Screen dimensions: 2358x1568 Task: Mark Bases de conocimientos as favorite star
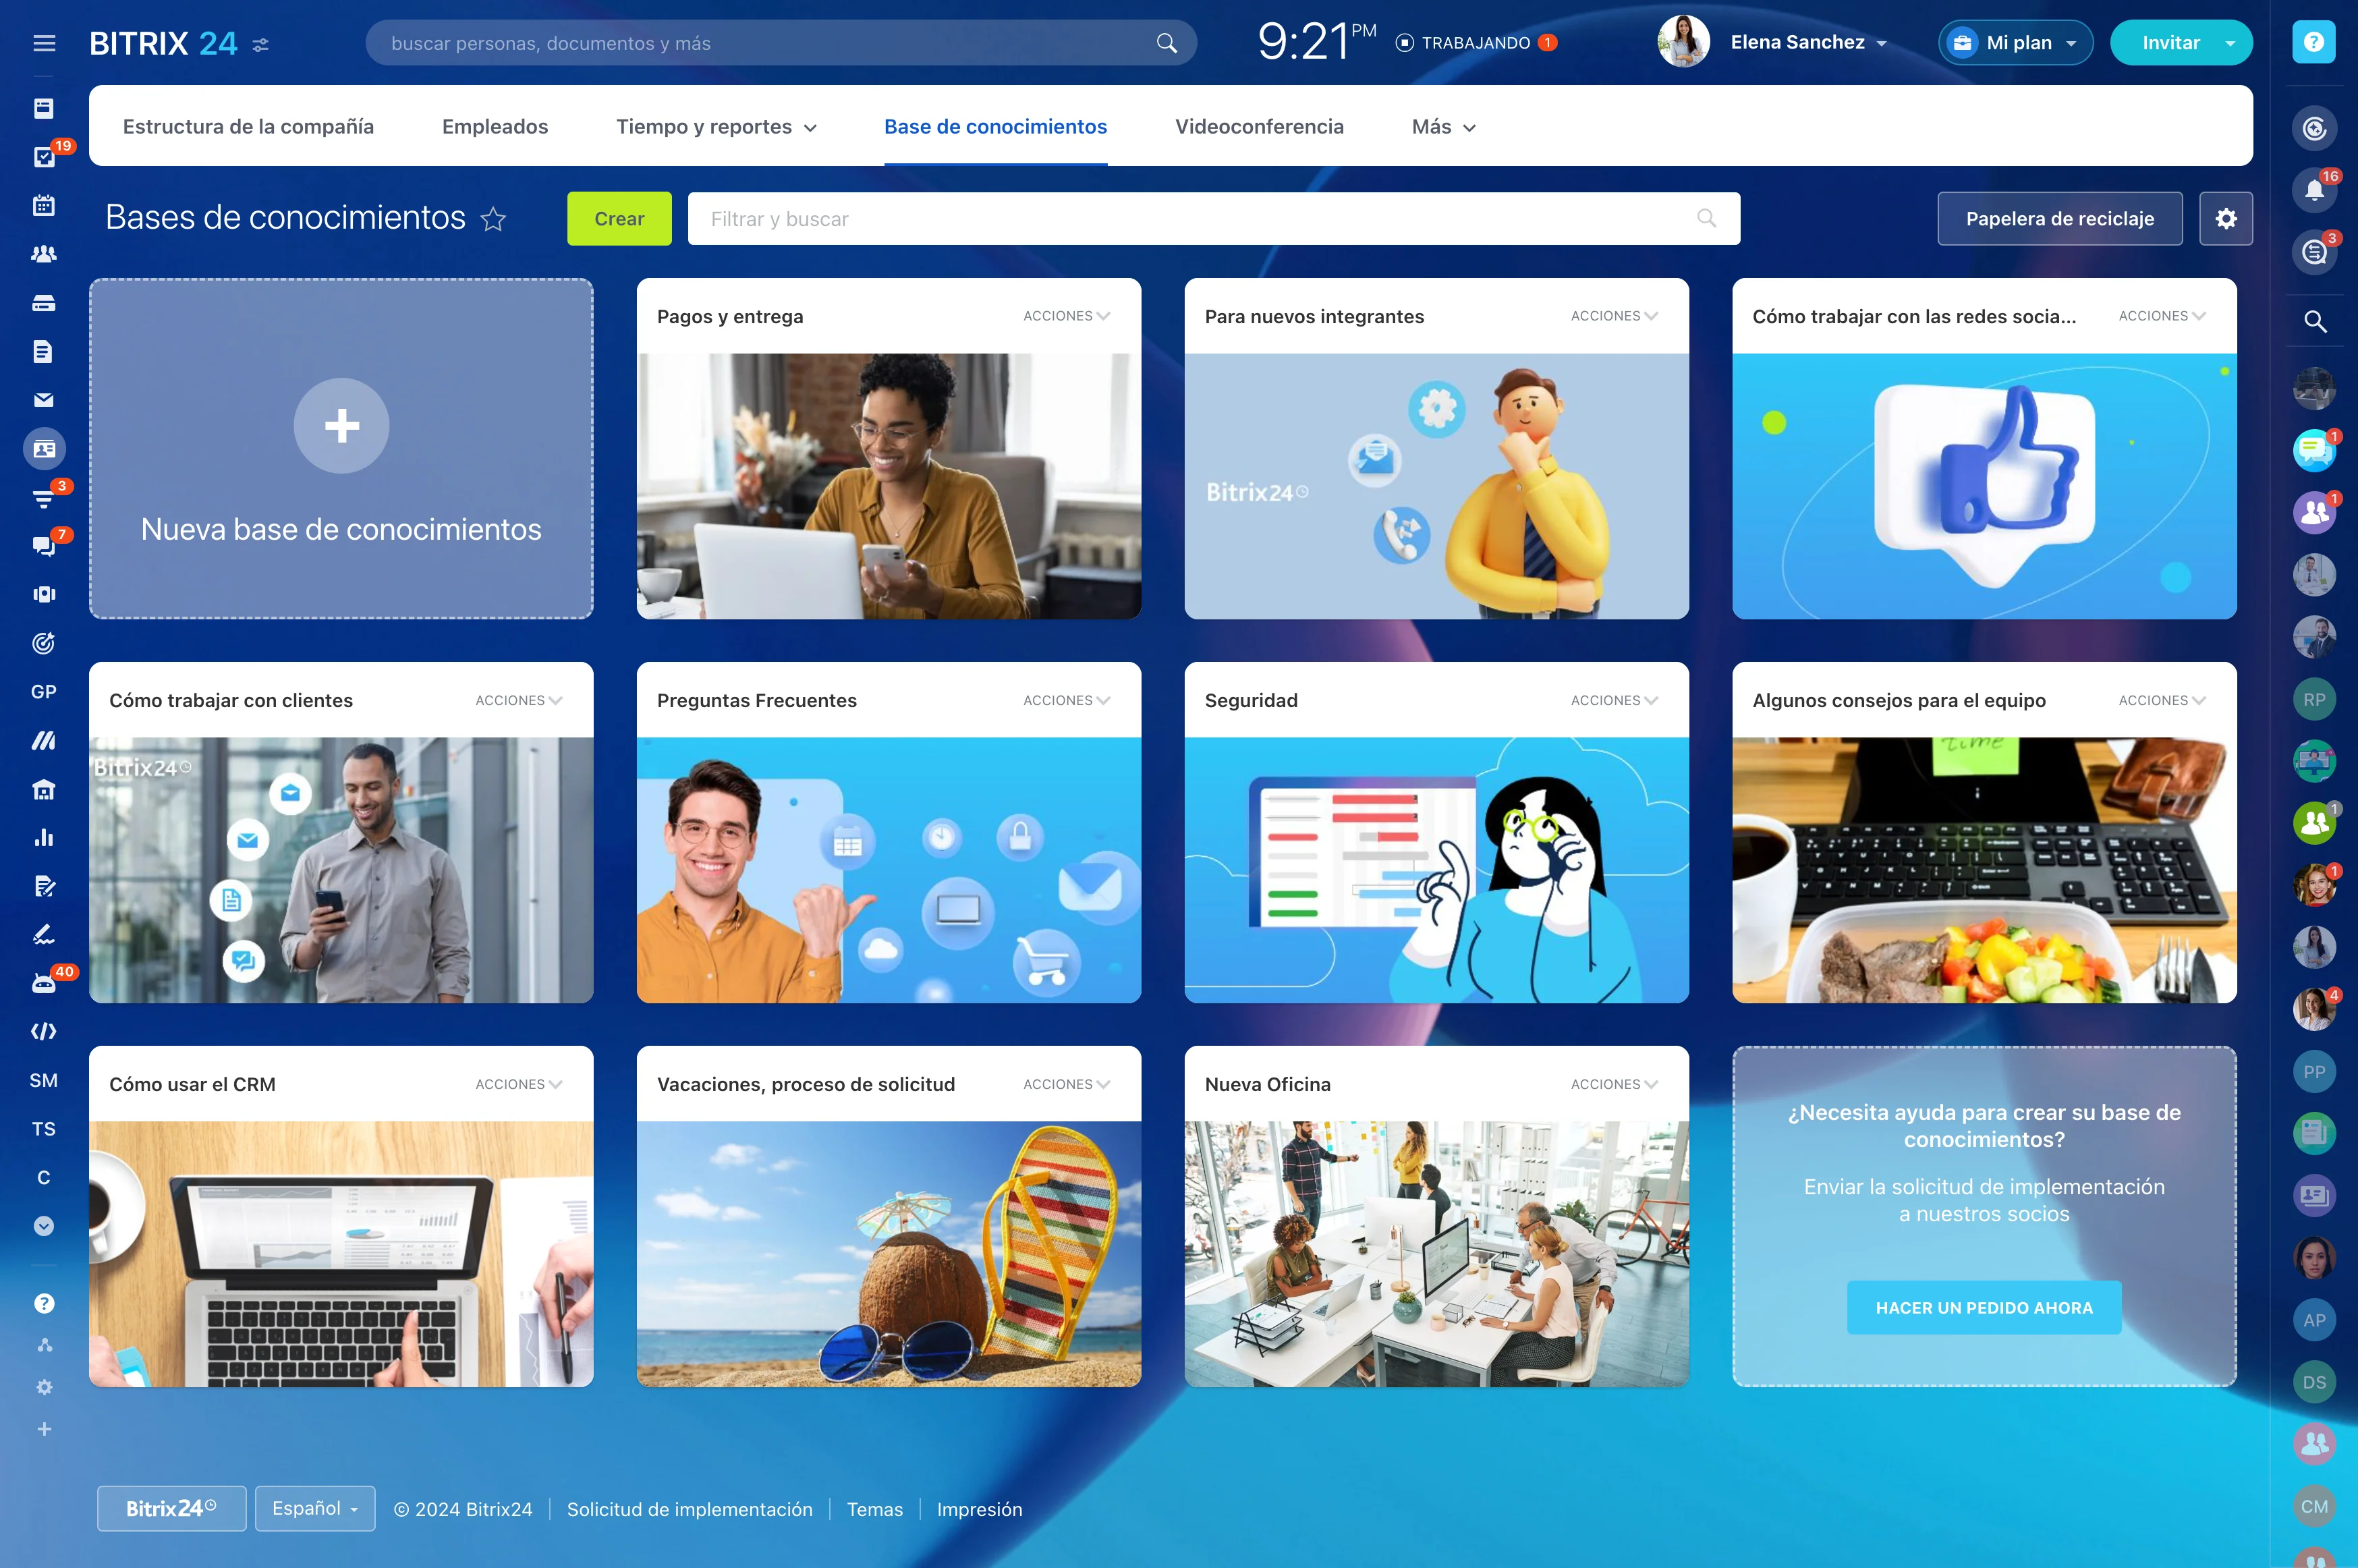tap(493, 219)
